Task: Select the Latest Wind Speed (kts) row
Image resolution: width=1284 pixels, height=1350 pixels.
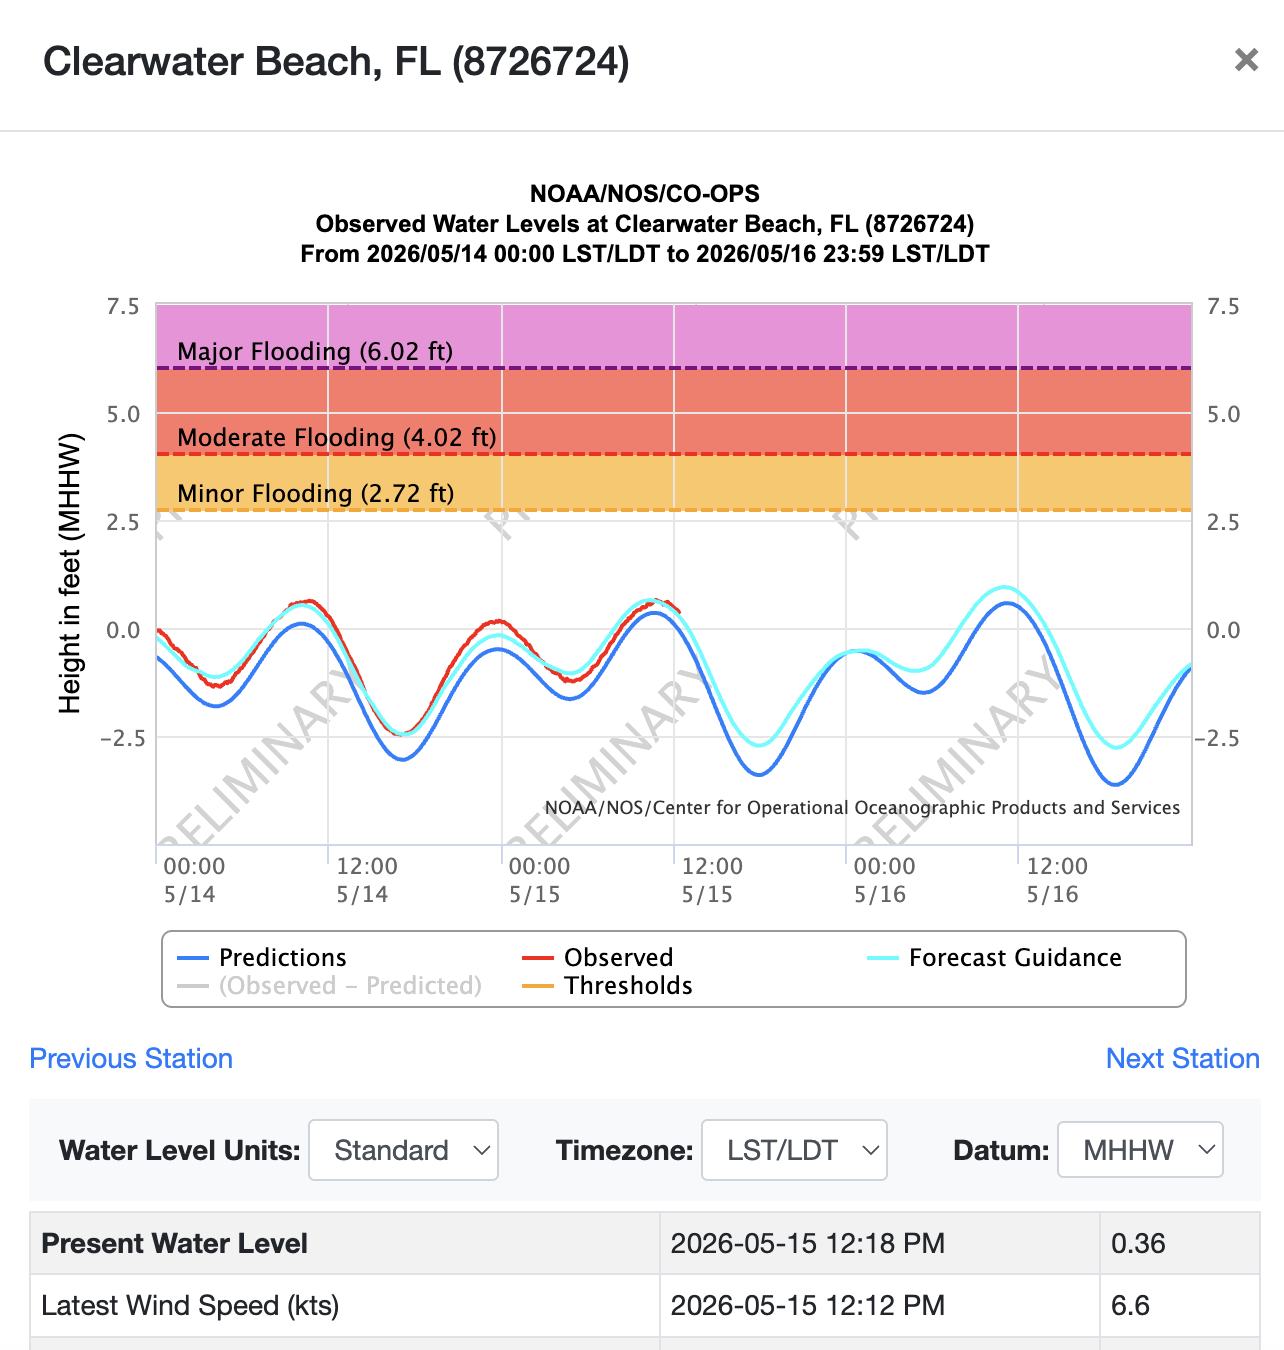Action: coord(645,1305)
